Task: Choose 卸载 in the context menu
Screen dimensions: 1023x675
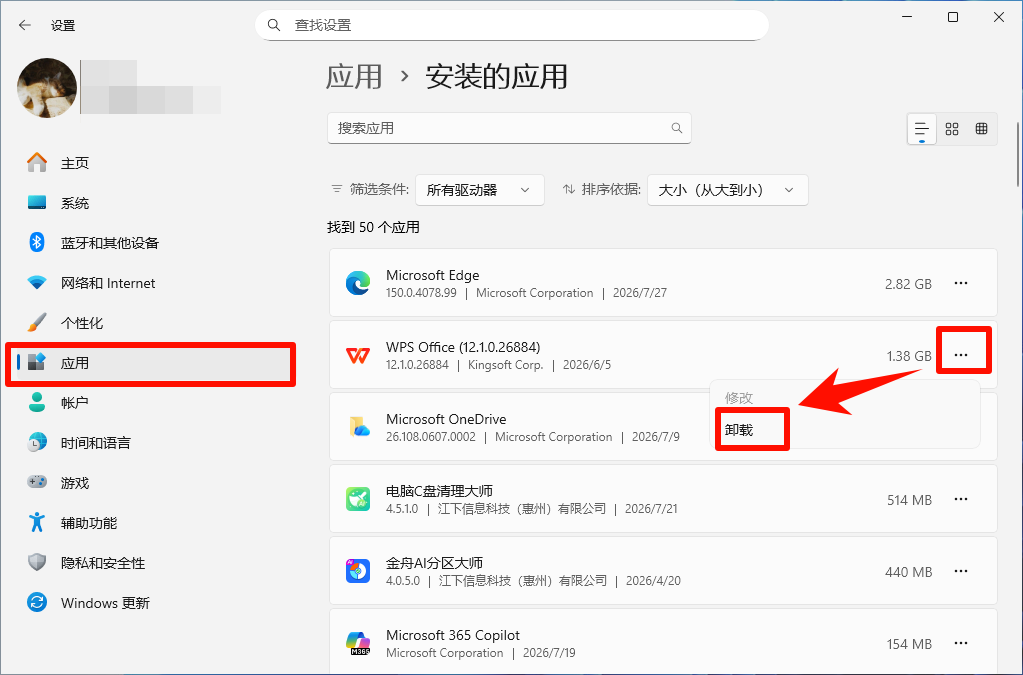Action: coord(739,430)
